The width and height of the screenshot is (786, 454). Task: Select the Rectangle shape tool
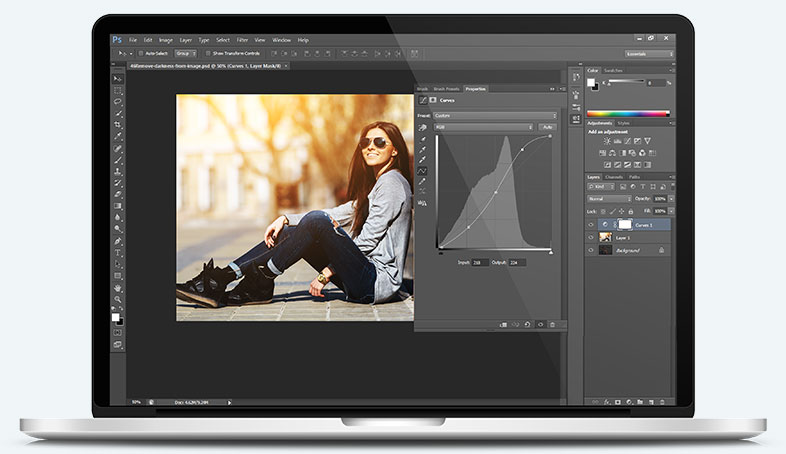click(118, 276)
